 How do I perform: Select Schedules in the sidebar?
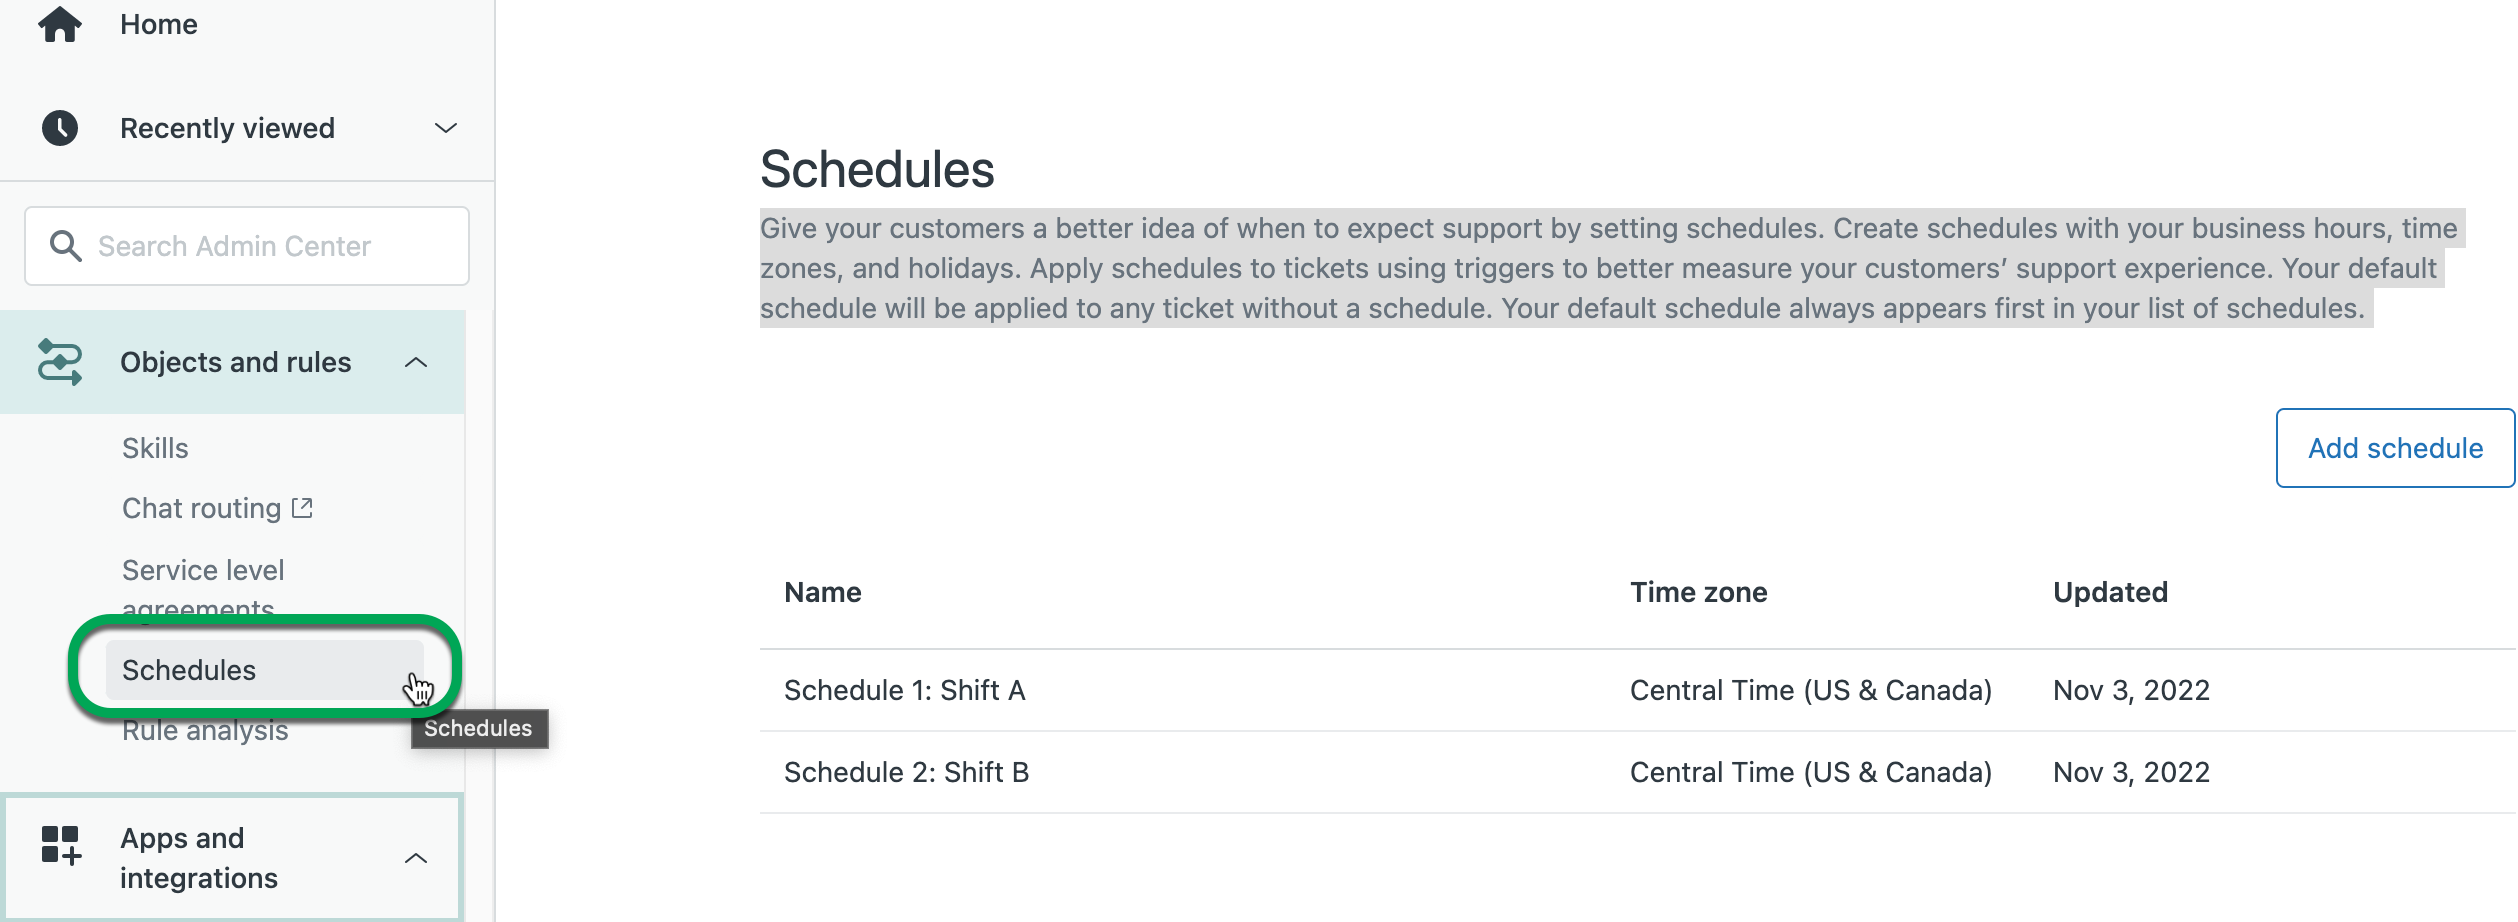point(190,670)
